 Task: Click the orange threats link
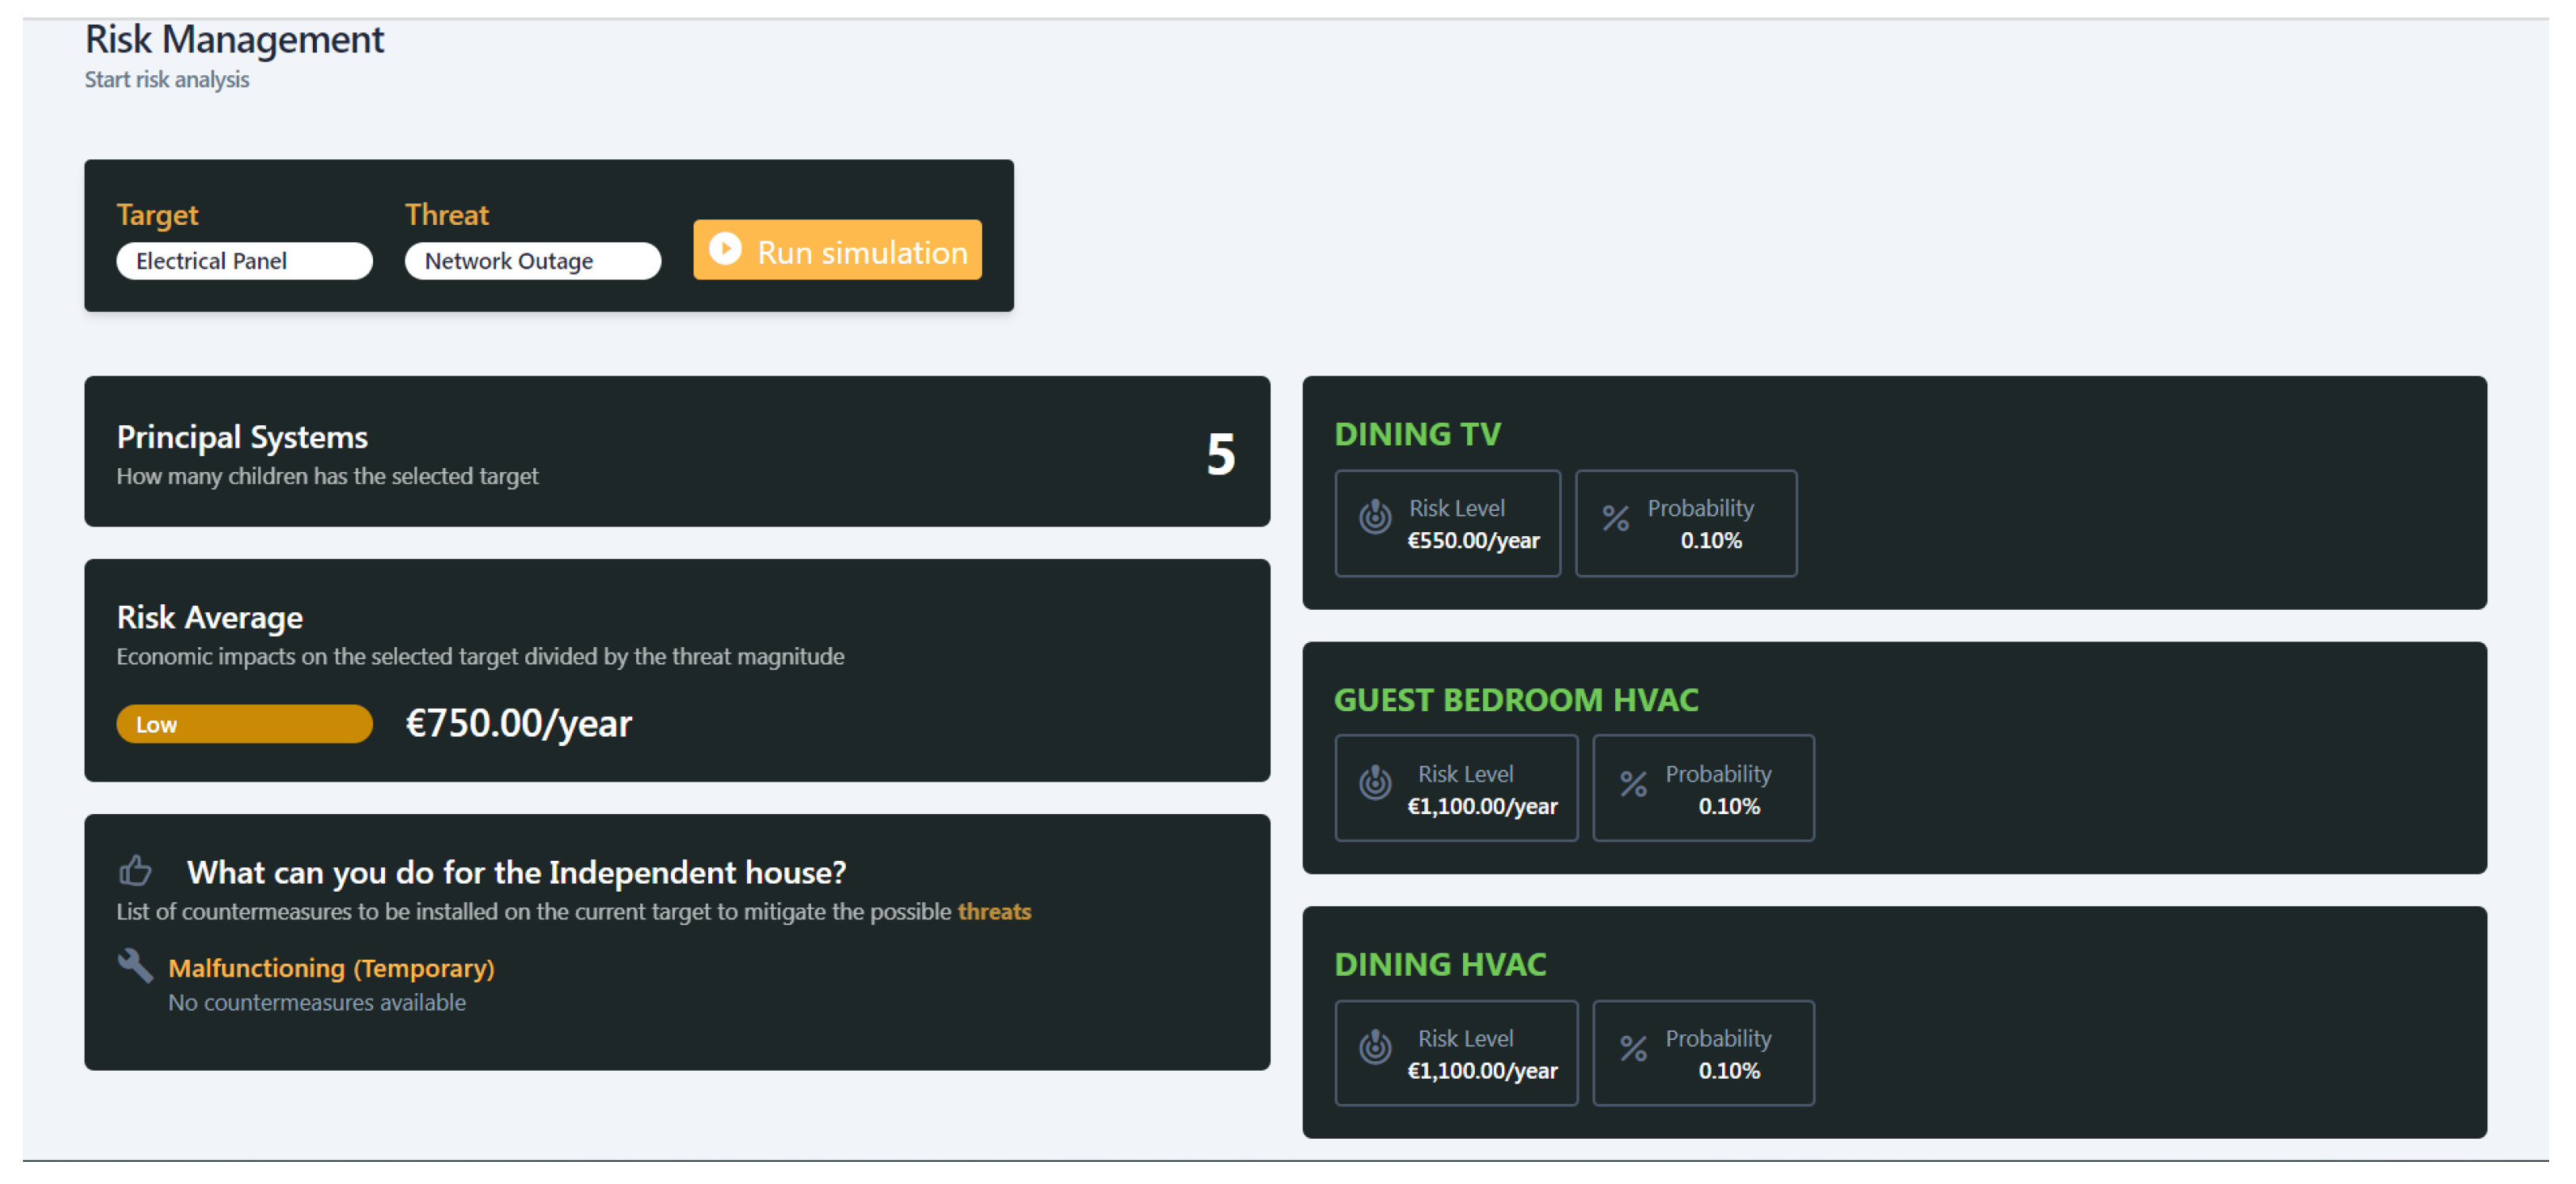[x=993, y=911]
